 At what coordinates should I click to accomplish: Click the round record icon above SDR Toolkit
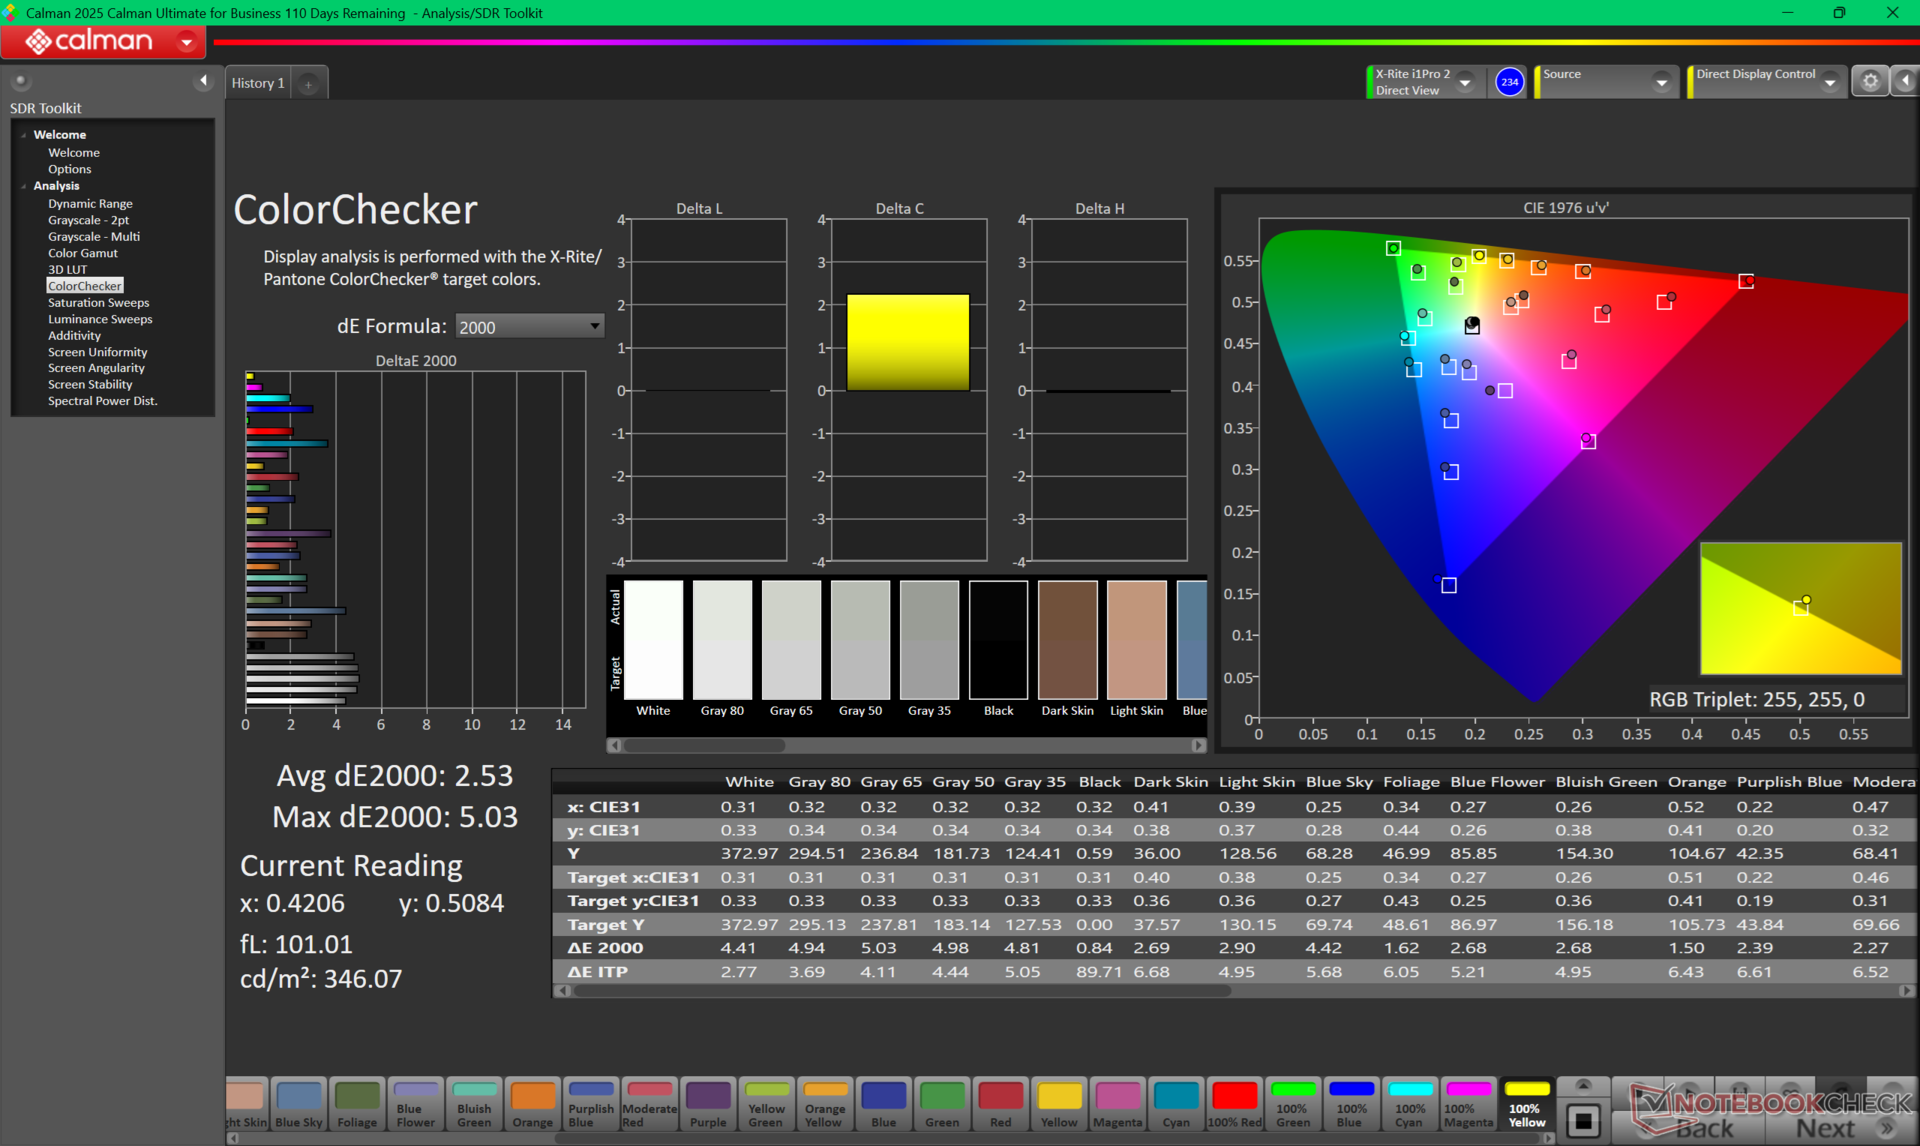coord(20,81)
